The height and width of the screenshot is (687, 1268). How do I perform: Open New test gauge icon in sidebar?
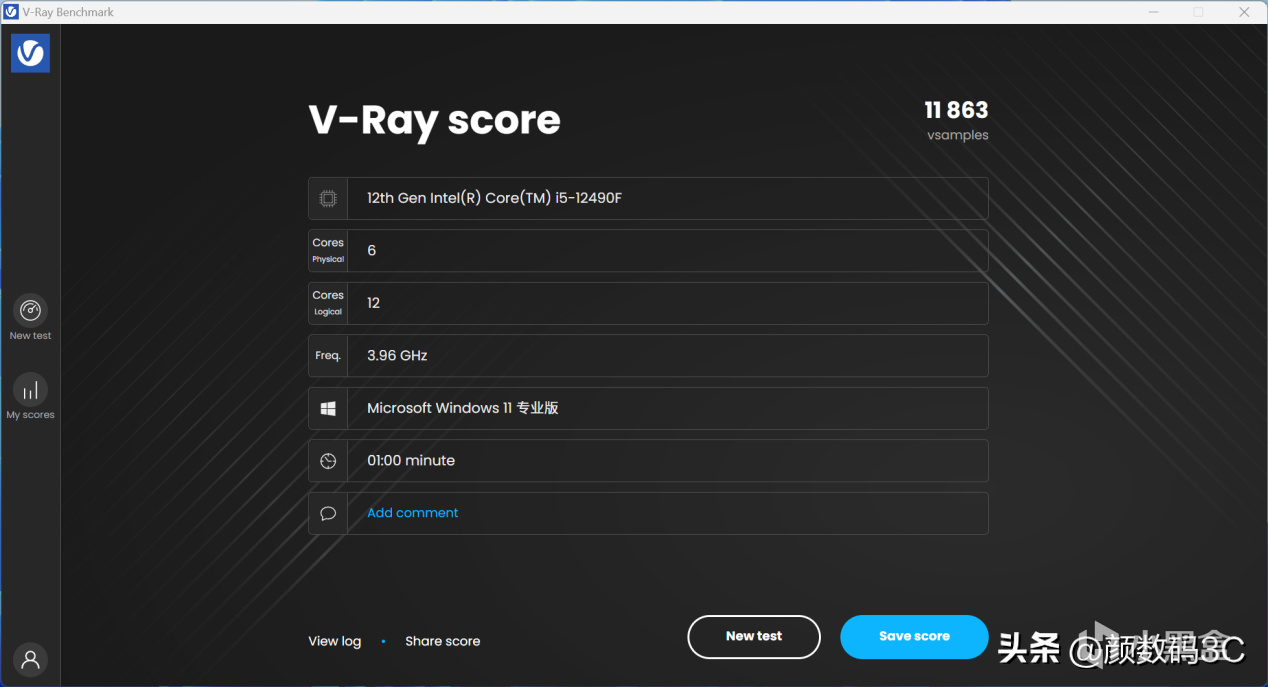[30, 310]
